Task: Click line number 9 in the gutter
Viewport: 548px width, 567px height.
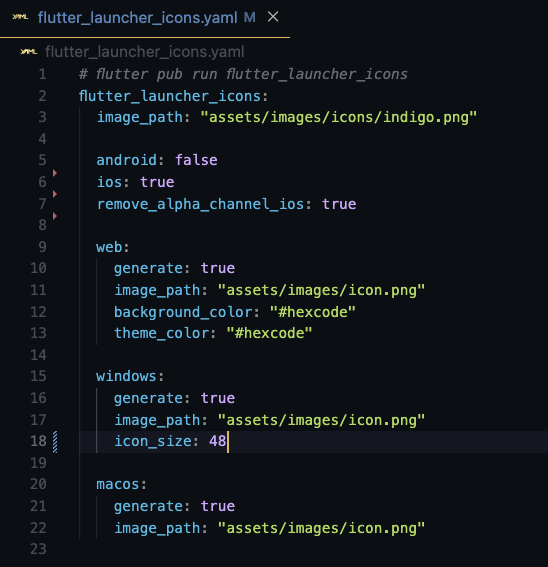Action: pos(42,247)
